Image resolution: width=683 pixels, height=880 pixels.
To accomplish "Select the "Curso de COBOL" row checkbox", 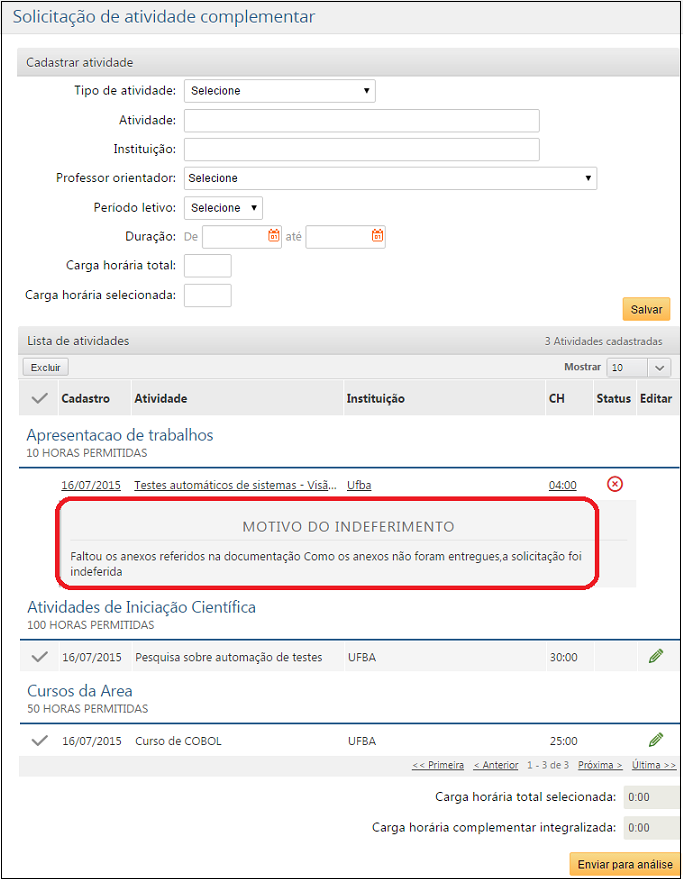I will click(x=39, y=740).
